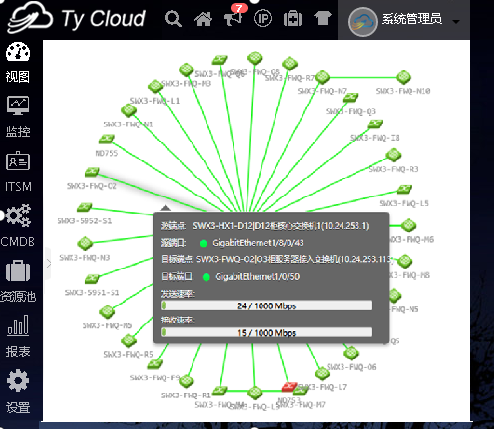
Task: Expand the 系统管理员 user dropdown arrow
Action: 456,22
